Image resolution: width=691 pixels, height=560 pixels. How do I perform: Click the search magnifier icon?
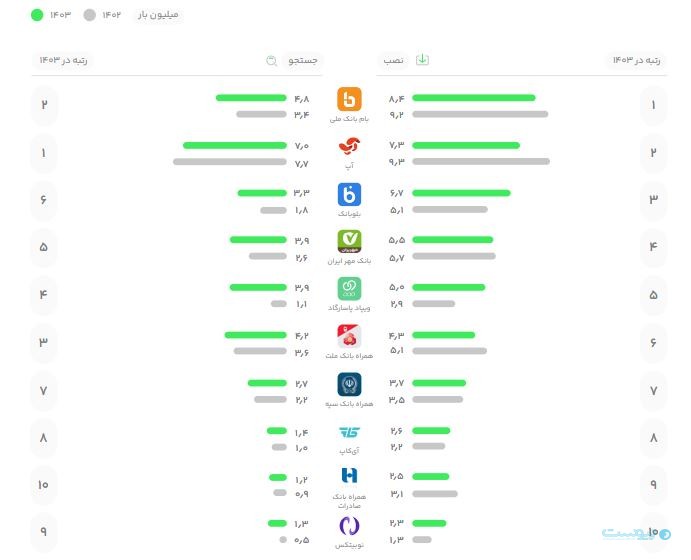pos(271,60)
